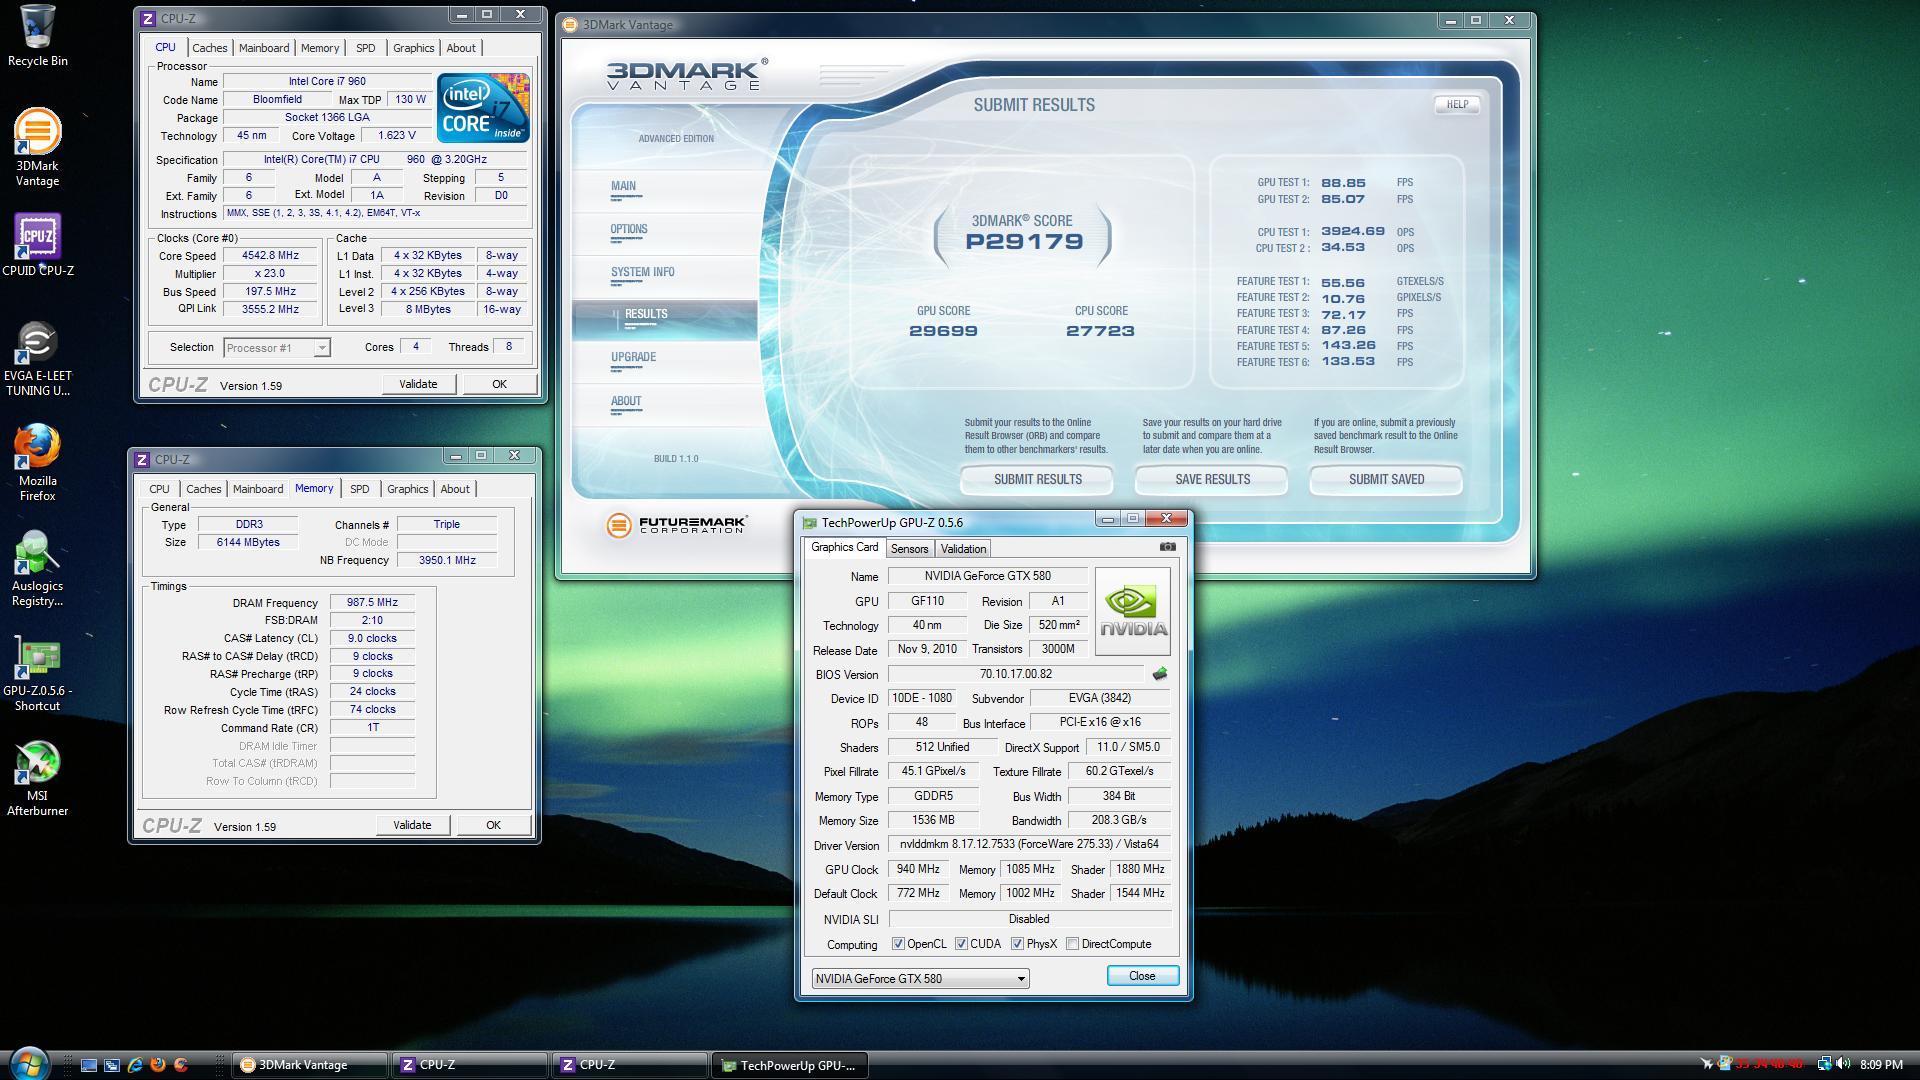1920x1080 pixels.
Task: Click the taskbar clock showing 8:09 PM
Action: tap(1881, 1065)
